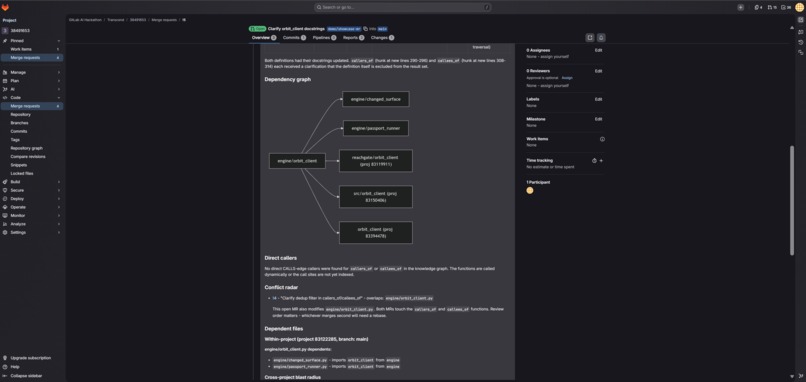Open the create new plus button

tap(740, 7)
